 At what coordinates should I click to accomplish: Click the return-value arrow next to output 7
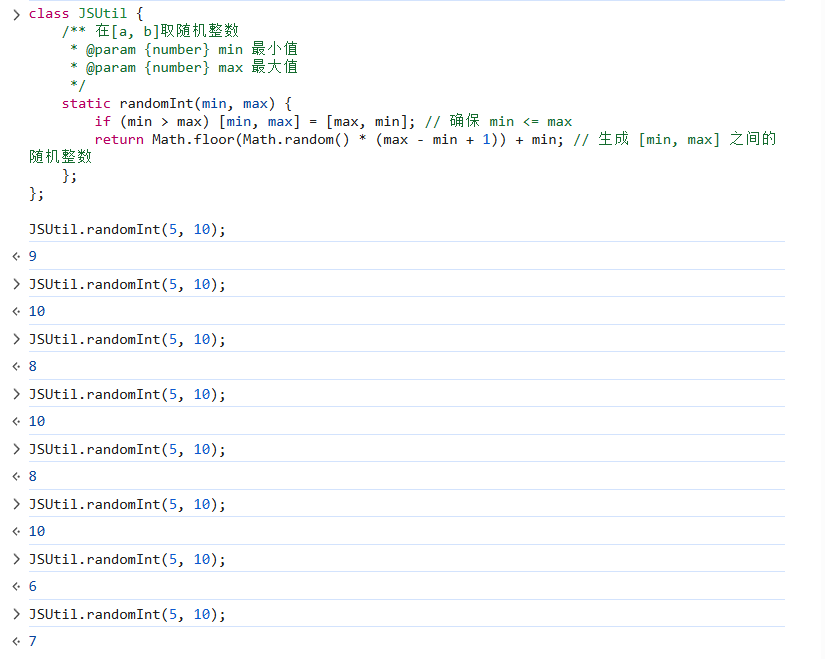coord(16,641)
